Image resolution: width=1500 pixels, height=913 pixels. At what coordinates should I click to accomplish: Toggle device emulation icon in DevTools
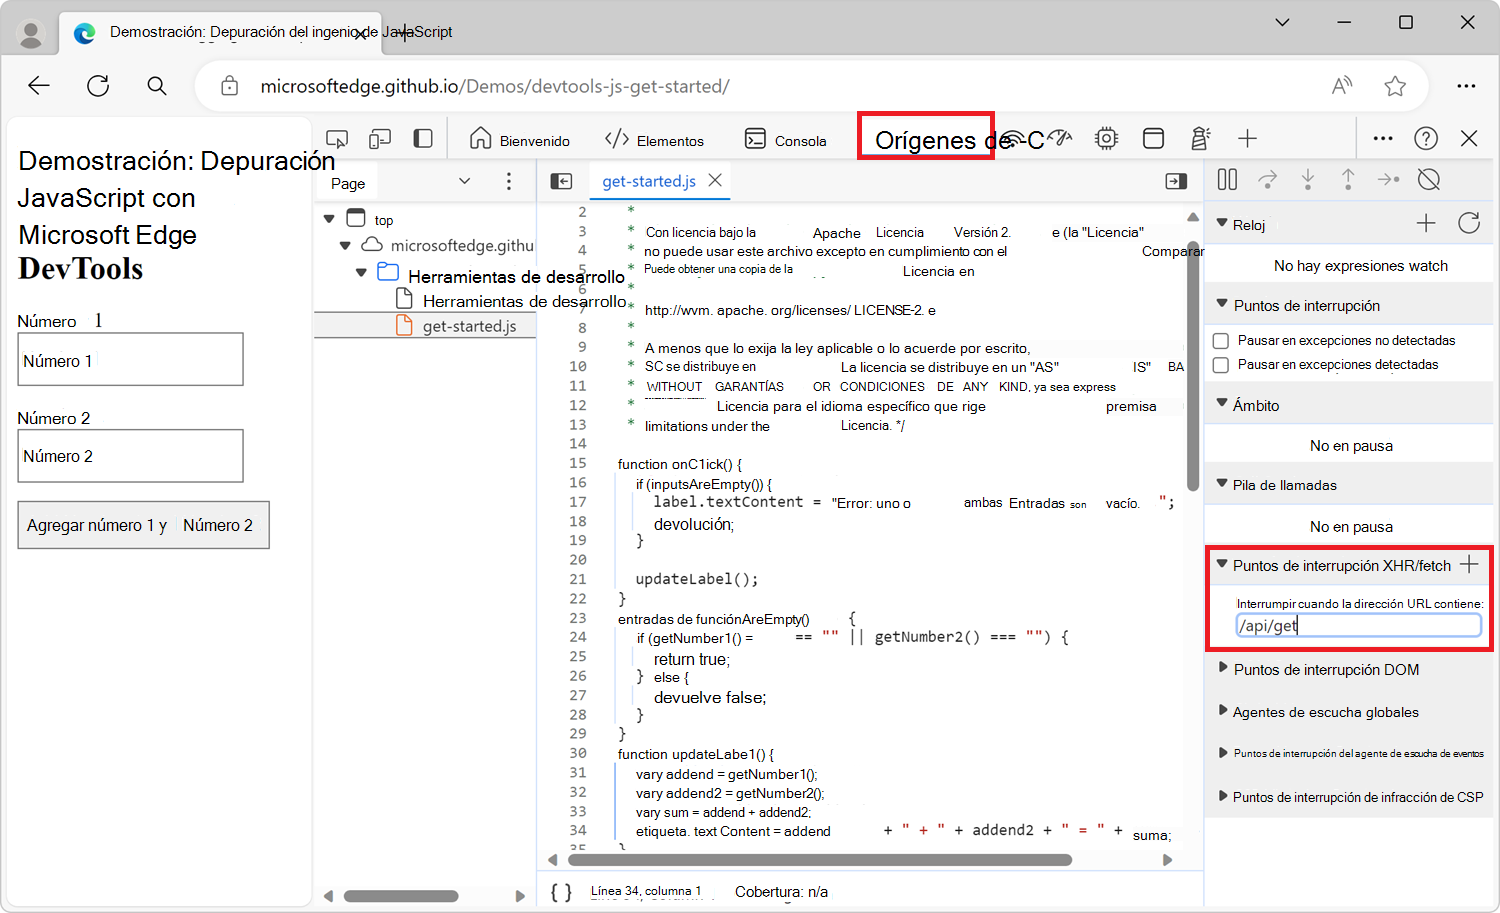click(380, 139)
